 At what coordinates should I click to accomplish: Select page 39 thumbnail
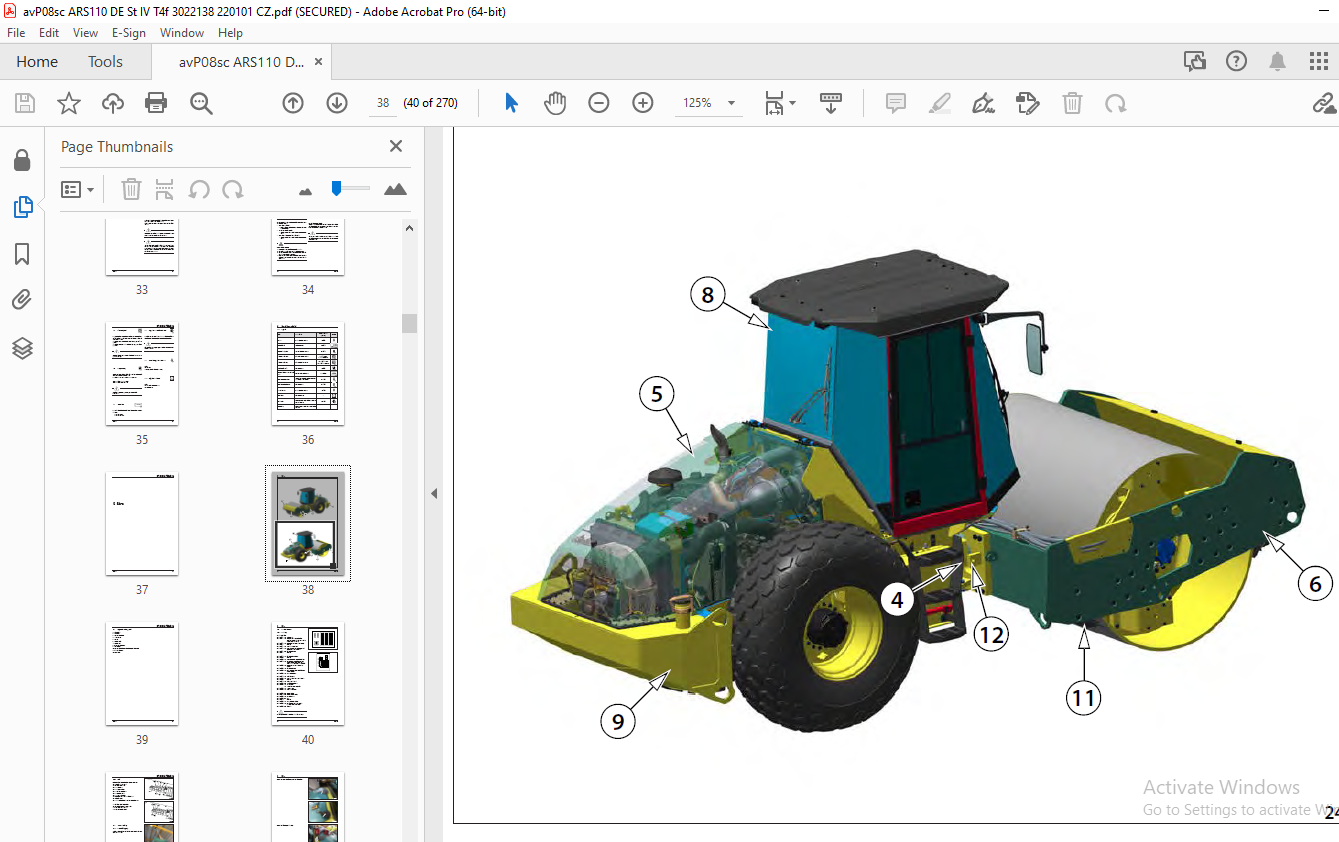click(142, 674)
